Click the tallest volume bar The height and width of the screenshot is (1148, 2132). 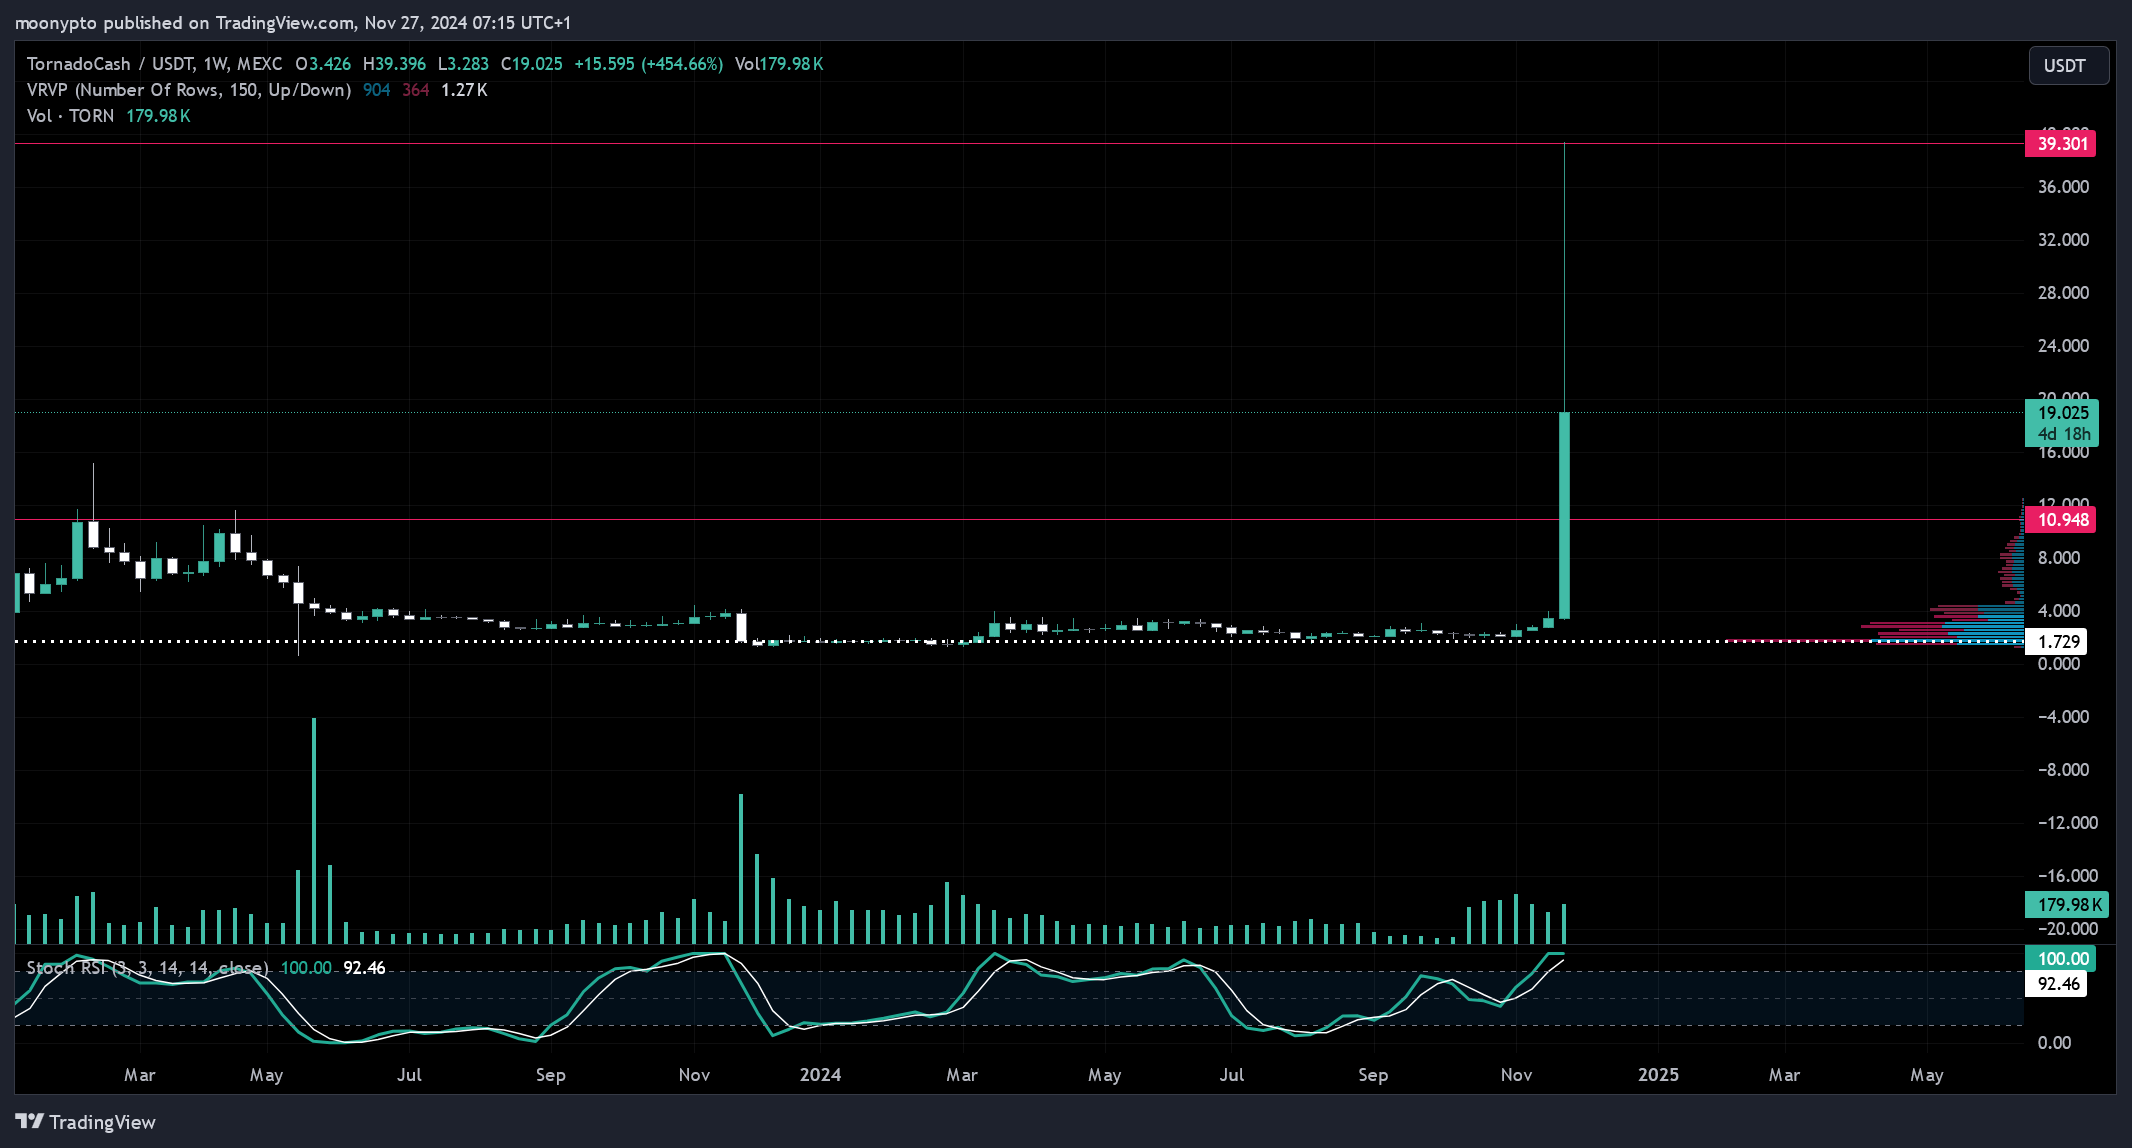314,831
